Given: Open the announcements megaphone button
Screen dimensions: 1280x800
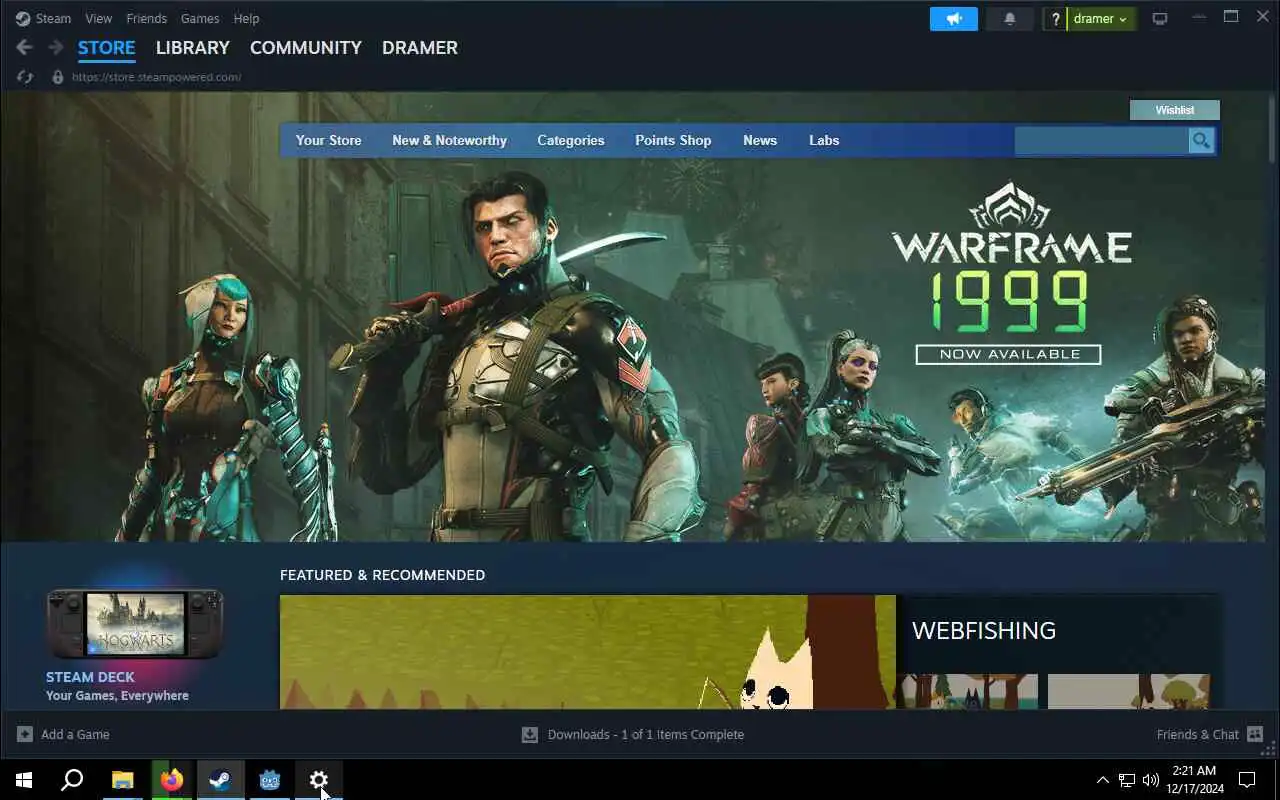Looking at the screenshot, I should [954, 19].
